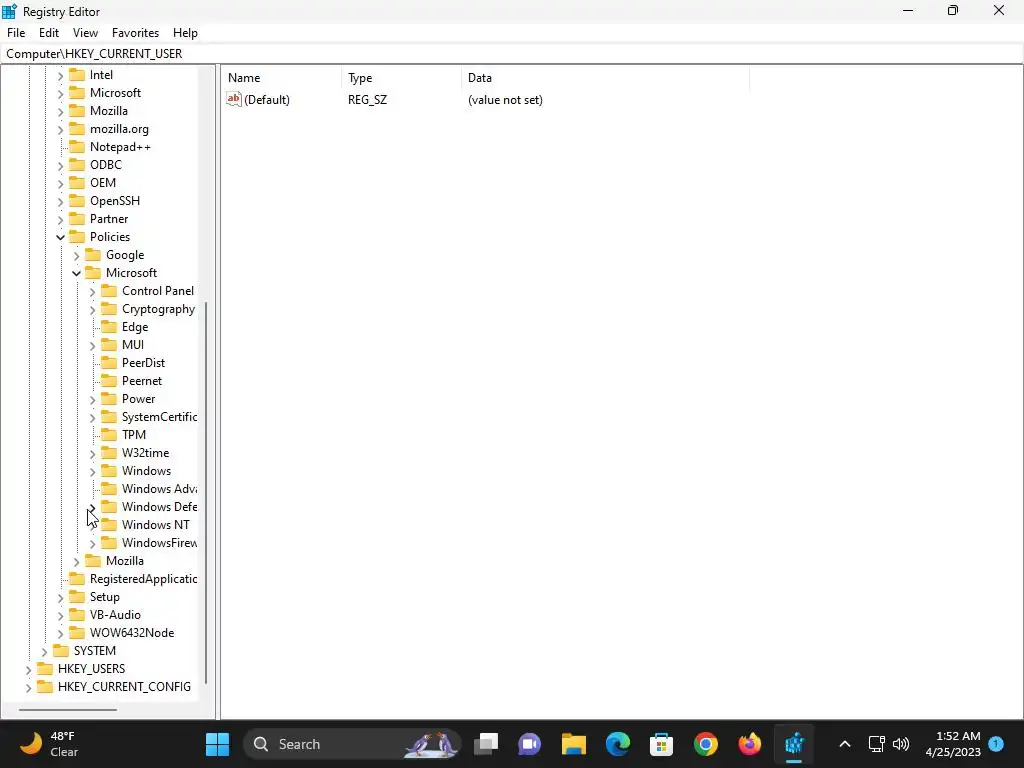The width and height of the screenshot is (1024, 768).
Task: Open the Edit menu
Action: pos(49,33)
